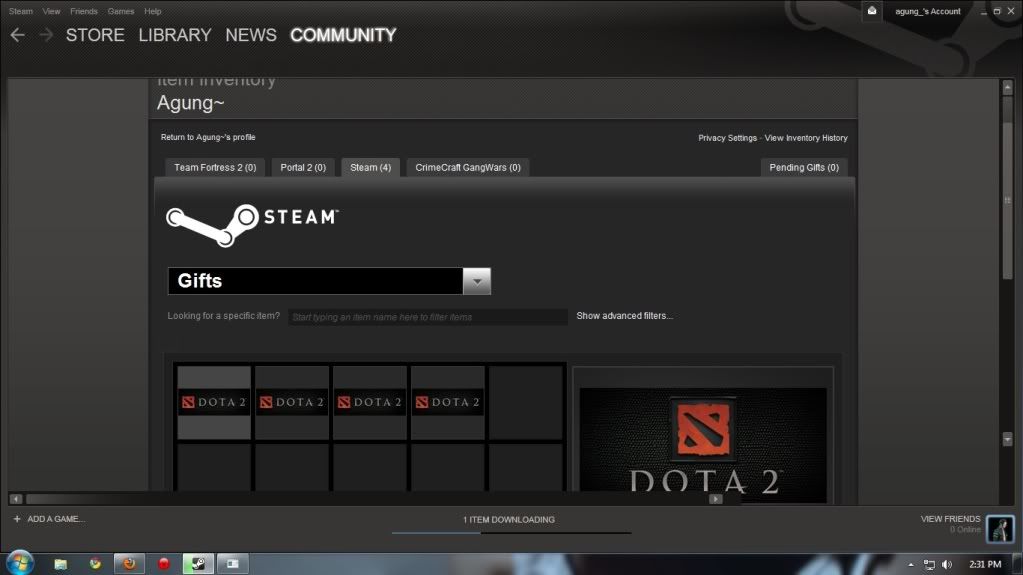The height and width of the screenshot is (575, 1023).
Task: Open the Friends menu
Action: click(x=84, y=11)
